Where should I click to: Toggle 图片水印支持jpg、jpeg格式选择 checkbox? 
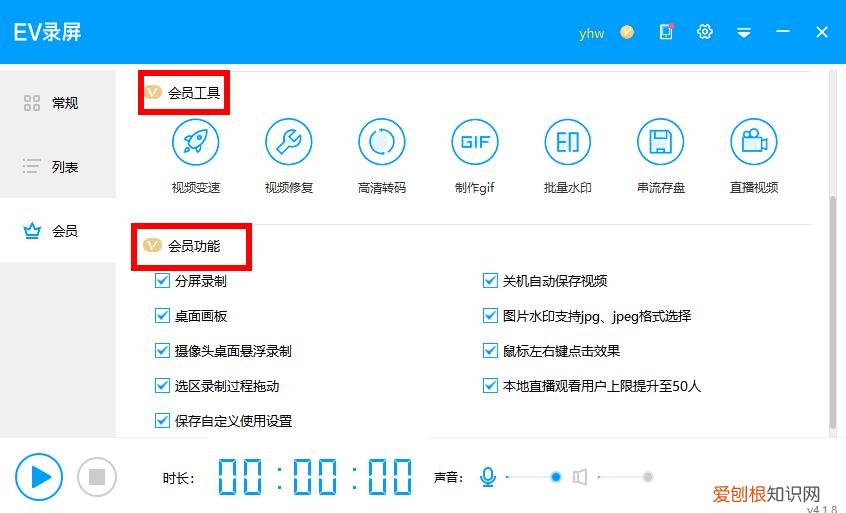click(490, 316)
